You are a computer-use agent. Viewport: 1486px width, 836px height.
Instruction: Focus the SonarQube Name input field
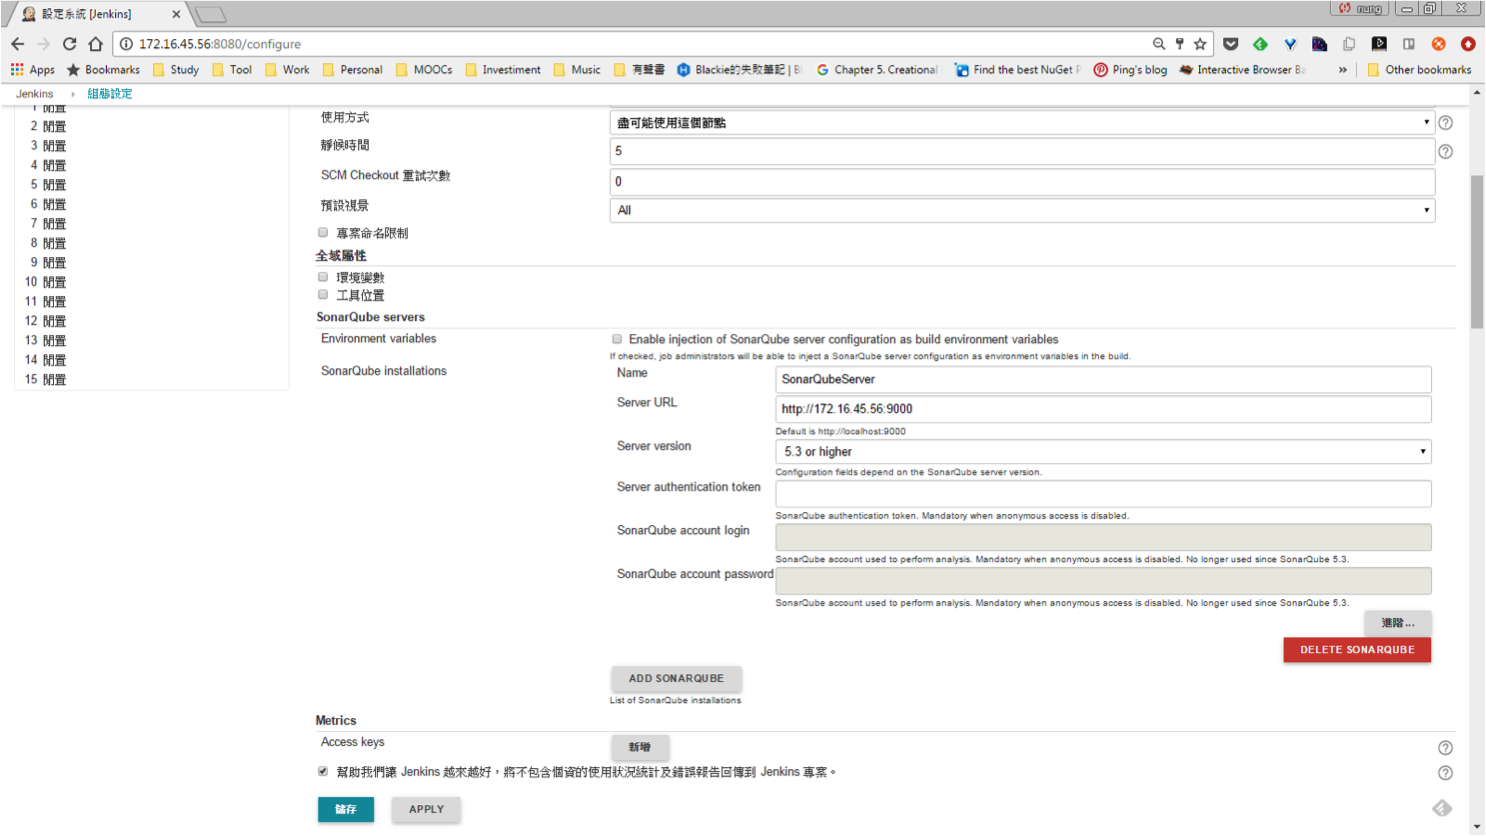point(1103,380)
